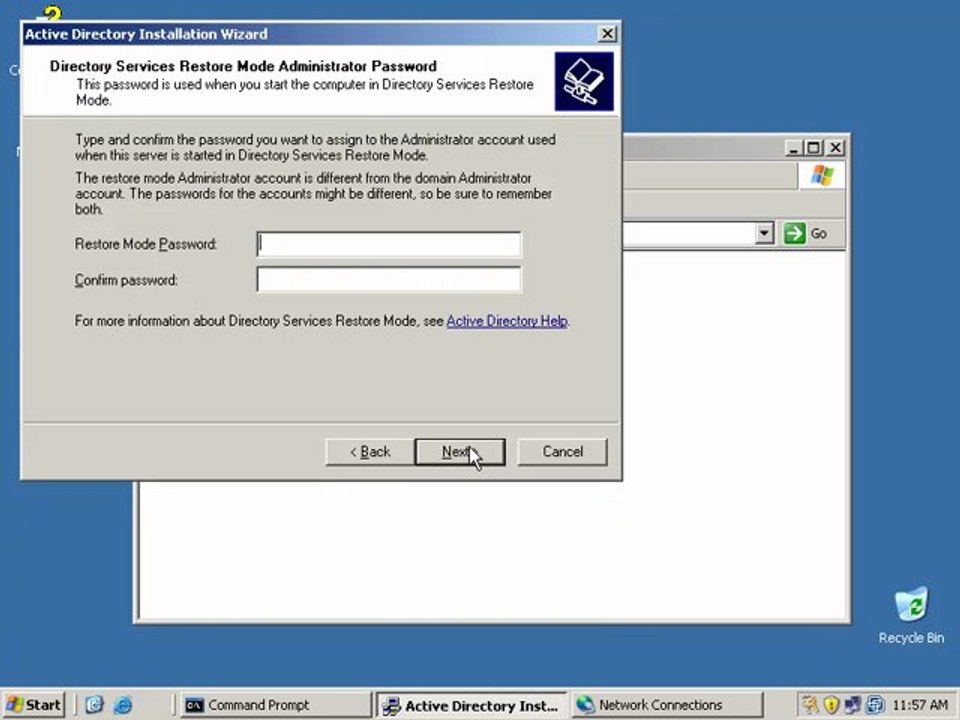Screen dimensions: 960x720
Task: Click the network computers tray icon
Action: pyautogui.click(x=852, y=705)
